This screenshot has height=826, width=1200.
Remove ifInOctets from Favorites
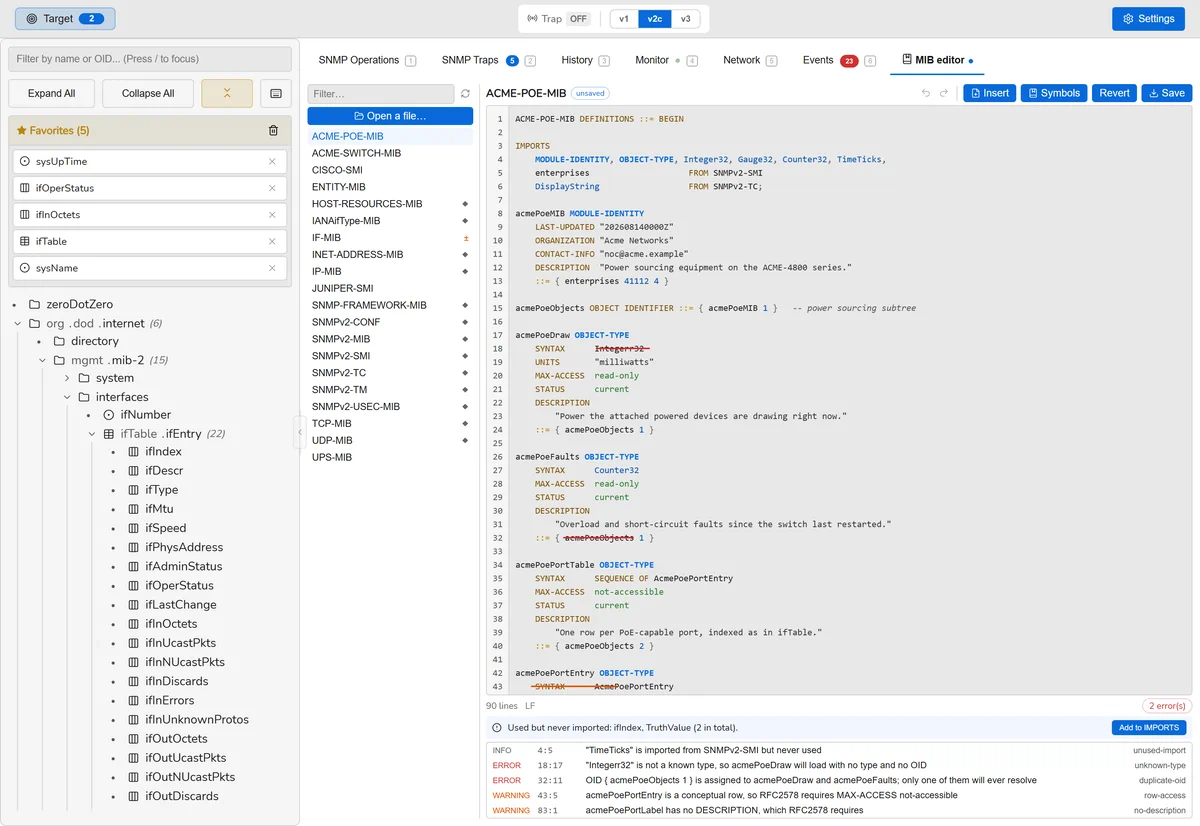point(272,215)
